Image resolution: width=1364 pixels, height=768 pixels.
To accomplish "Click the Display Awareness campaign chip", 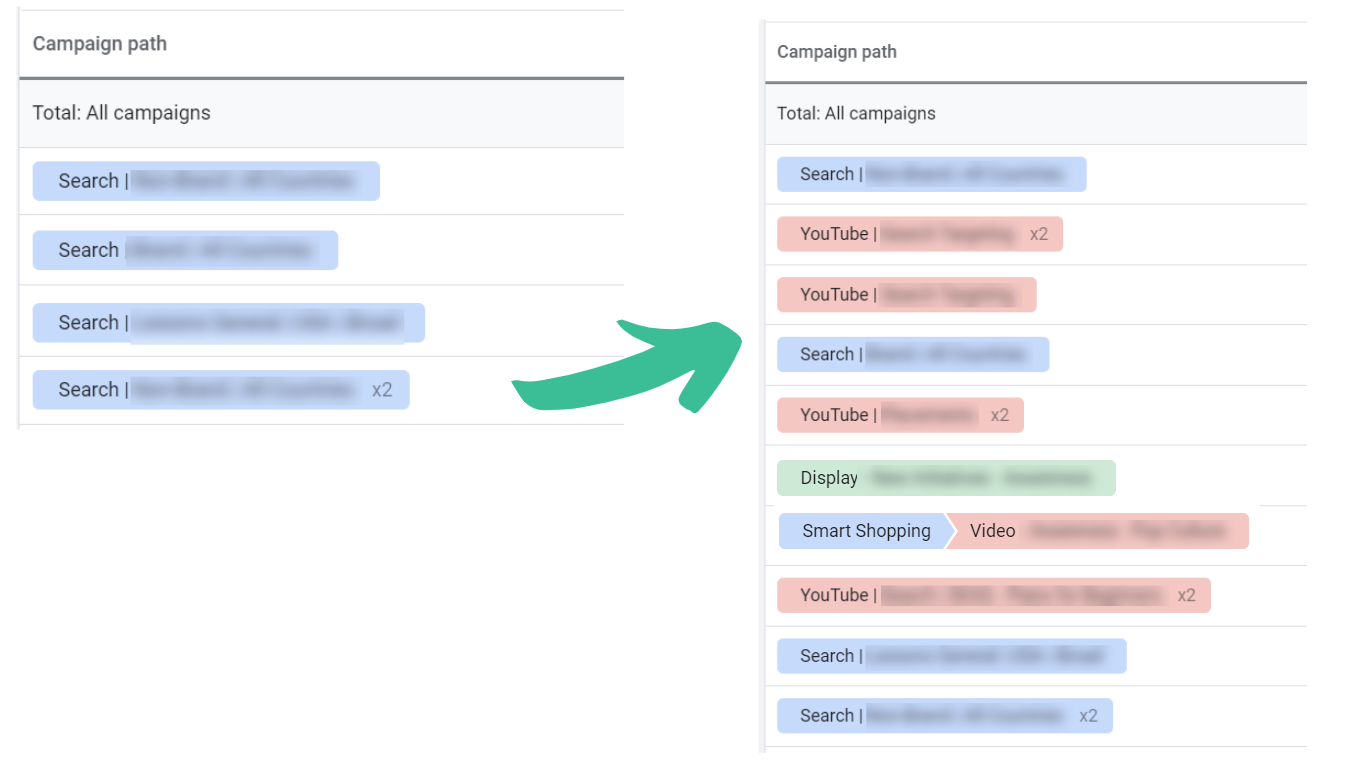I will pos(945,477).
